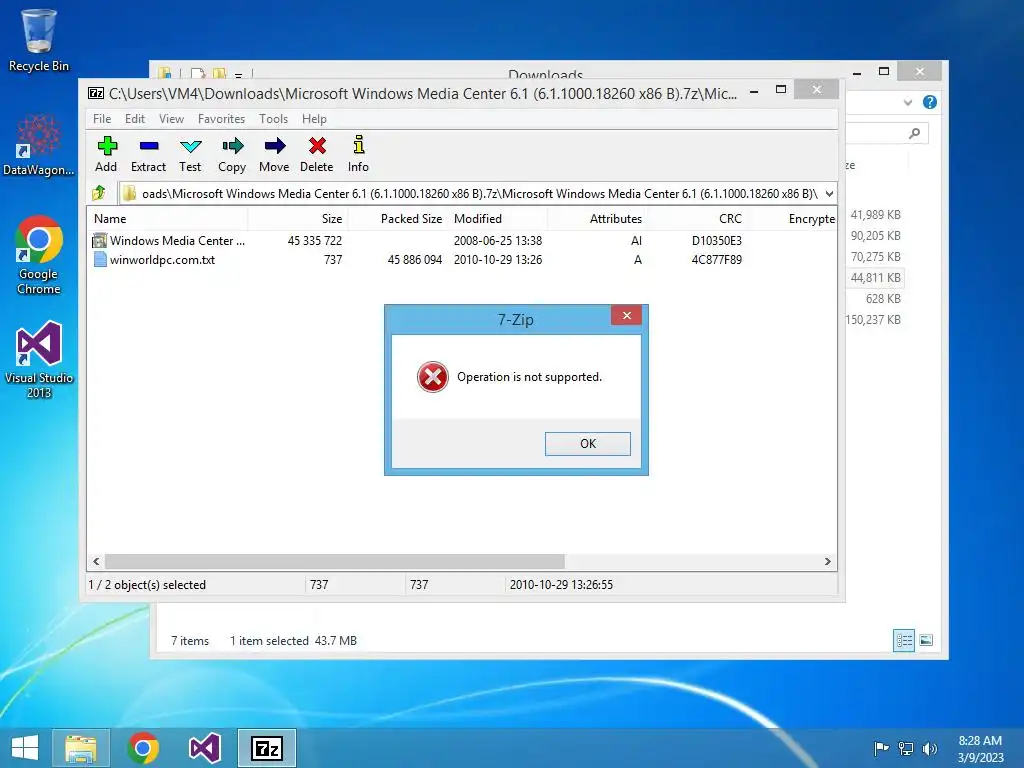Click the 150,237 KB entry in Downloads
The height and width of the screenshot is (768, 1024).
[x=873, y=319]
